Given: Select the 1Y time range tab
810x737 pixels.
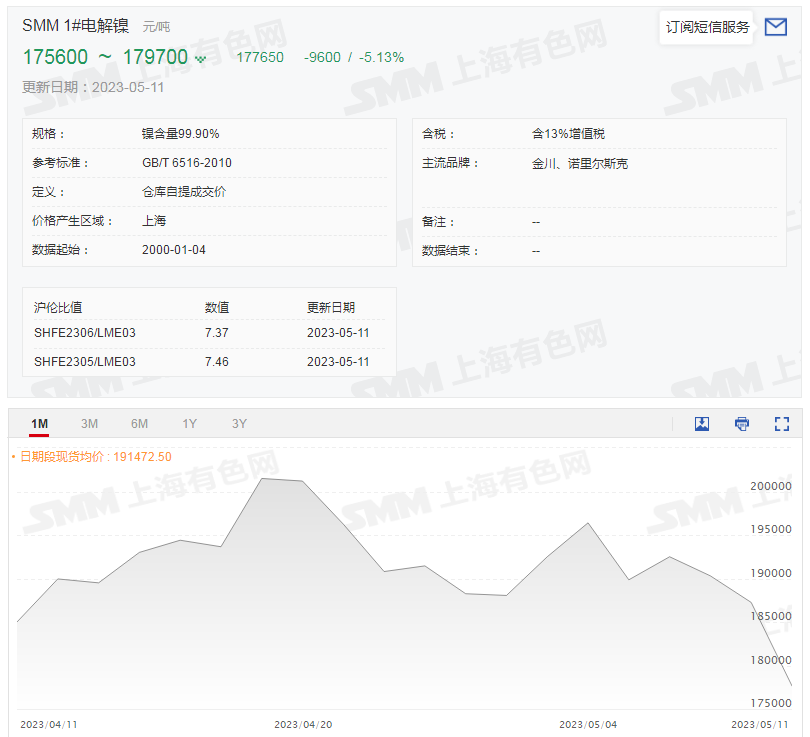Looking at the screenshot, I should [x=189, y=424].
